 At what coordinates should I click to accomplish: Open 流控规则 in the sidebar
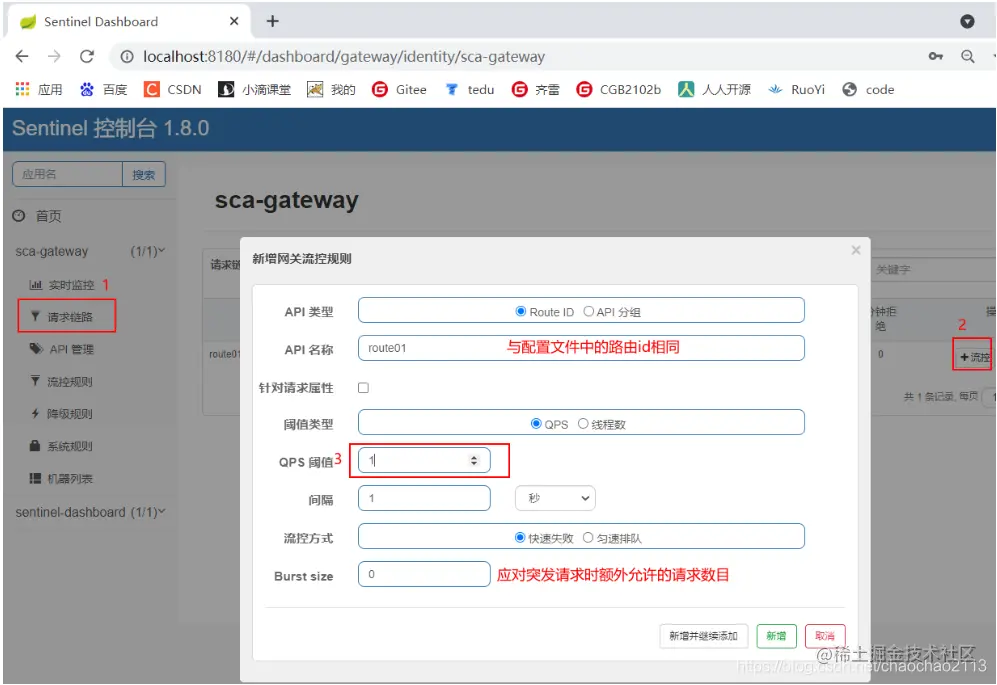pos(62,382)
